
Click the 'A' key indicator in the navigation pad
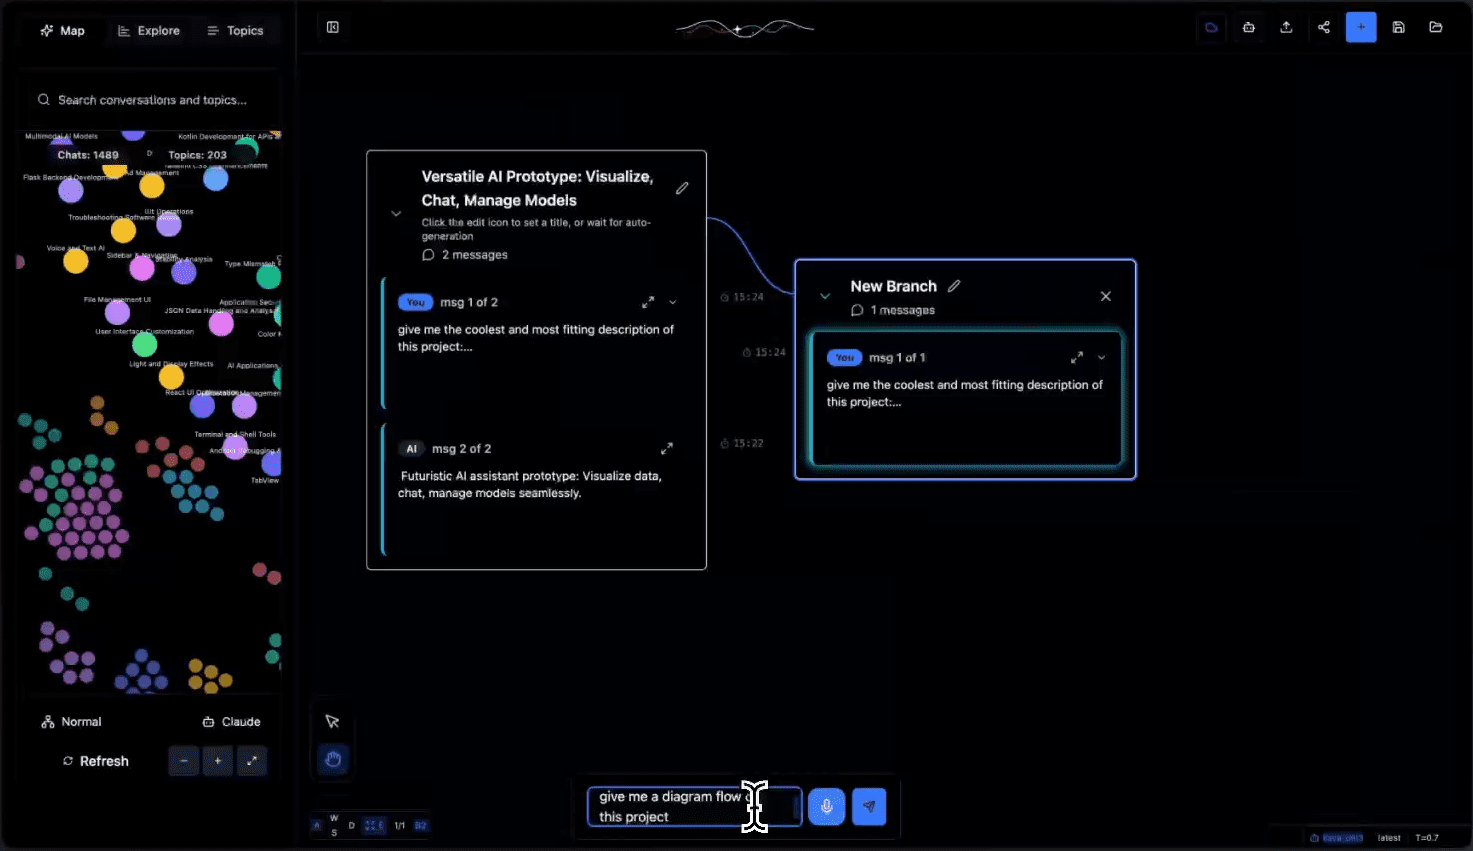click(x=317, y=826)
